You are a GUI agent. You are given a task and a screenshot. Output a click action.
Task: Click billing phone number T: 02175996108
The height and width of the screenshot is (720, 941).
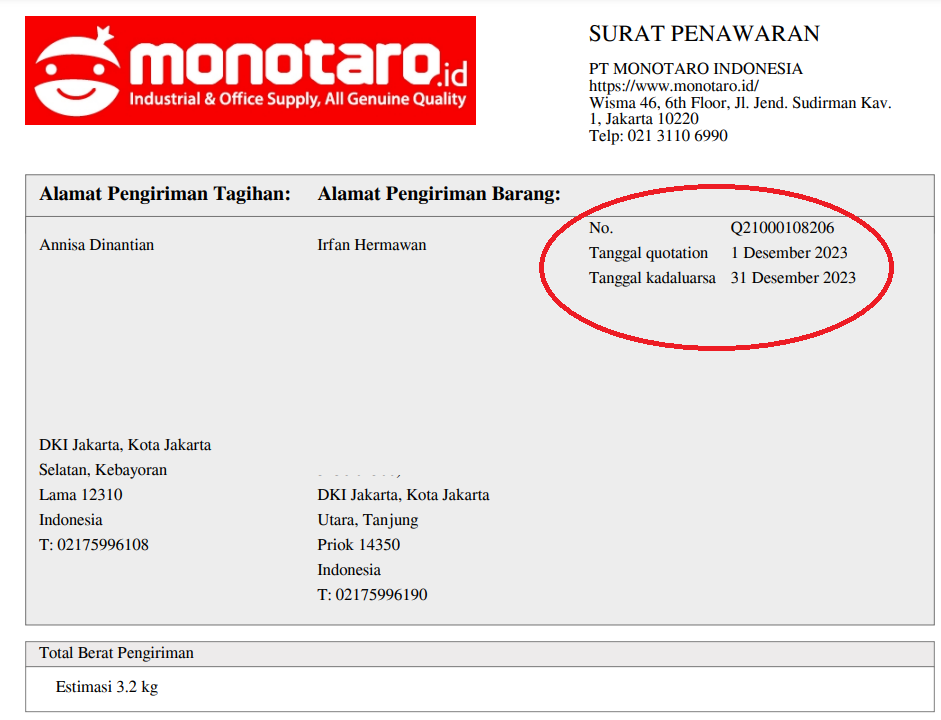pos(94,545)
